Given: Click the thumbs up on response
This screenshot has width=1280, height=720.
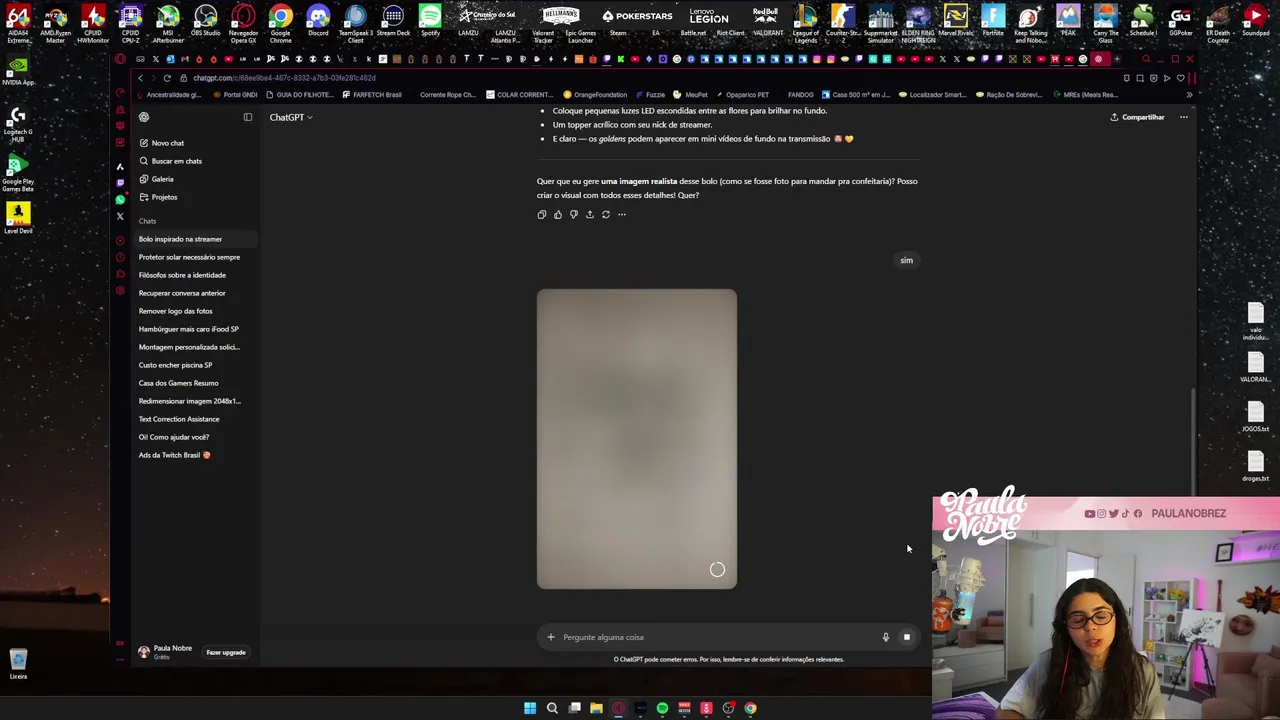Looking at the screenshot, I should tap(558, 214).
